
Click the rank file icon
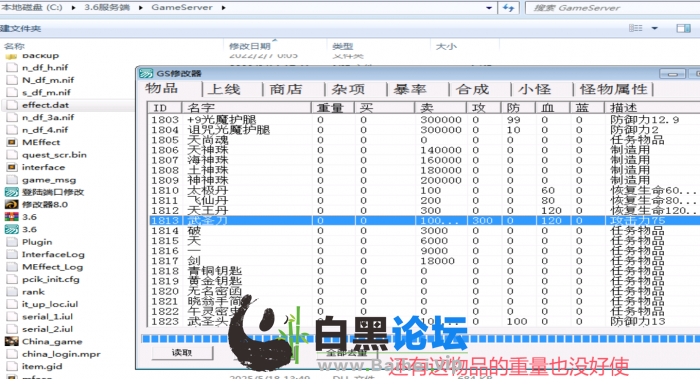(12, 292)
